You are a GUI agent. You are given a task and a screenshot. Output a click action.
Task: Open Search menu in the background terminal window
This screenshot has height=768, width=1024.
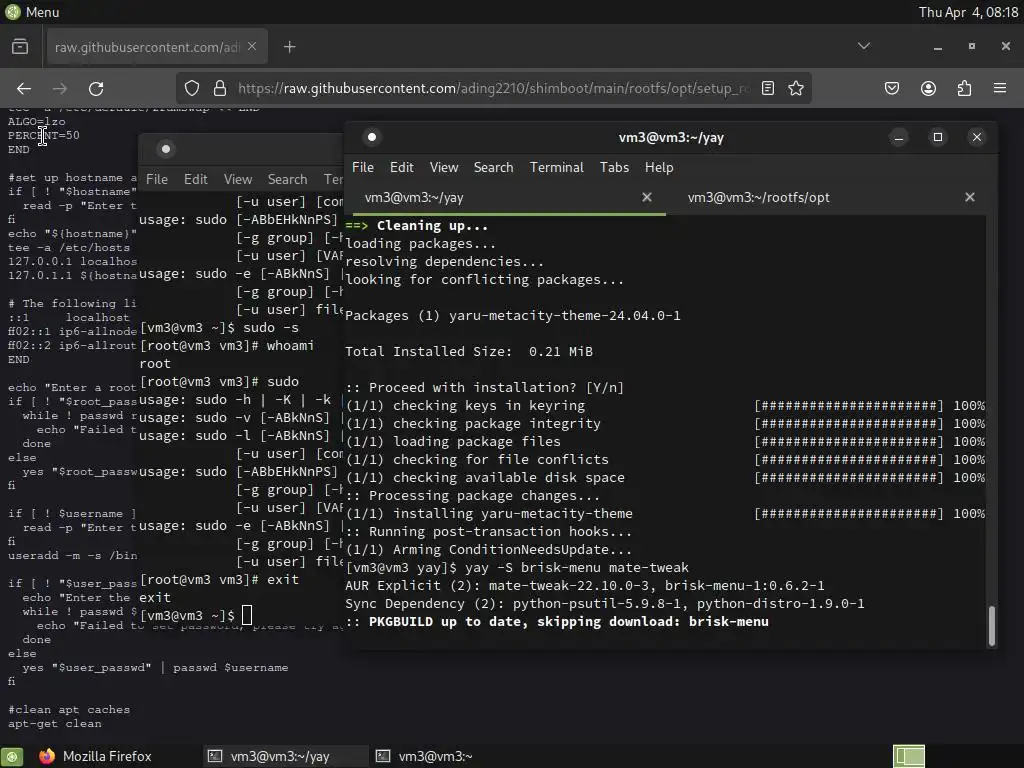coord(287,179)
